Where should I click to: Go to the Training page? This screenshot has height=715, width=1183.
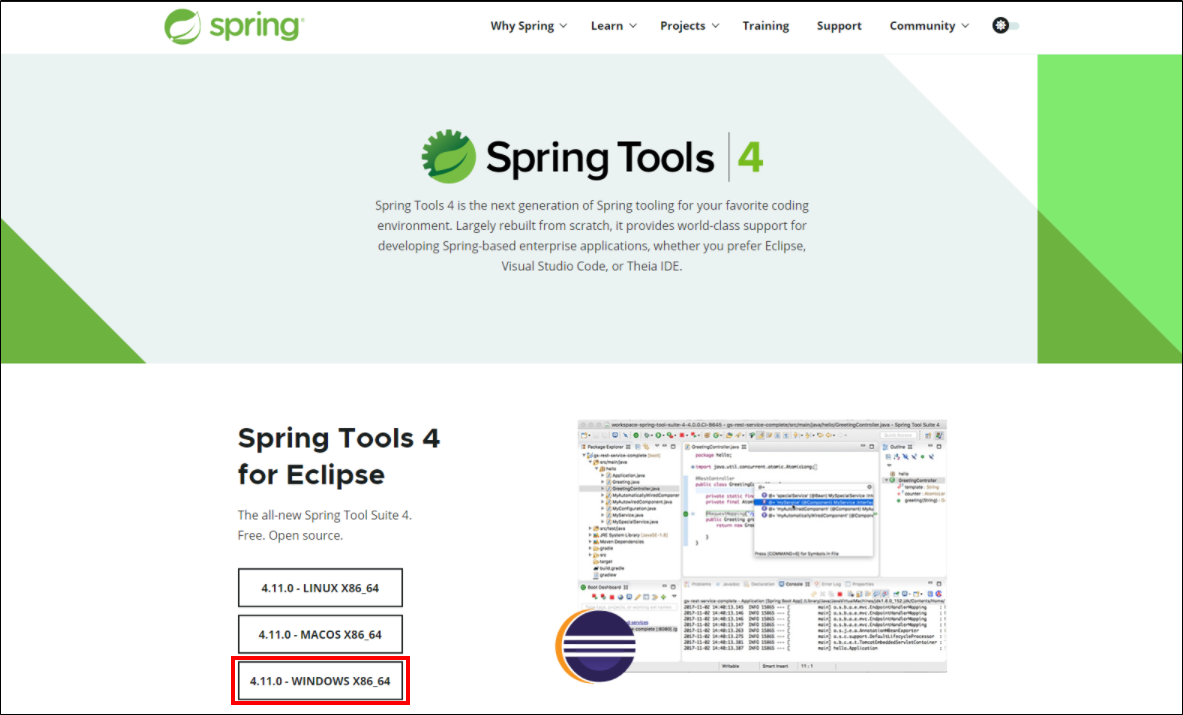pos(766,26)
